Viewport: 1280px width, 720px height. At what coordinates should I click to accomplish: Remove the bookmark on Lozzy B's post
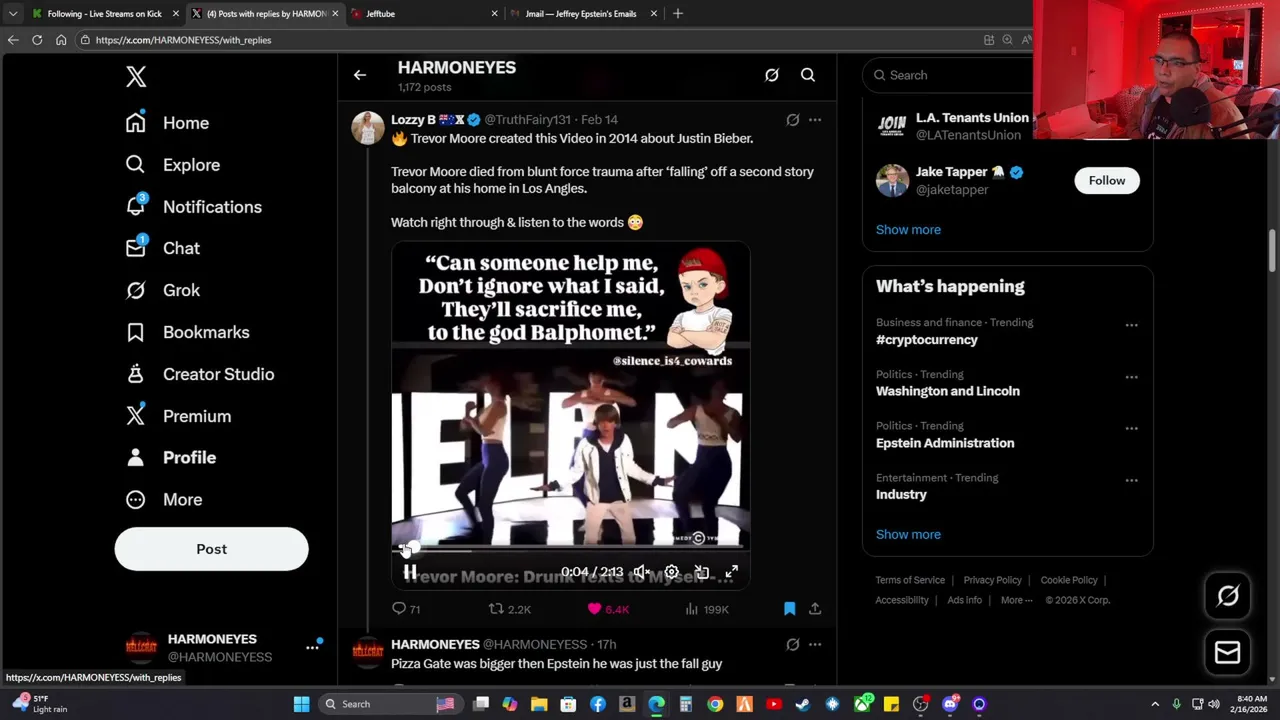(789, 608)
